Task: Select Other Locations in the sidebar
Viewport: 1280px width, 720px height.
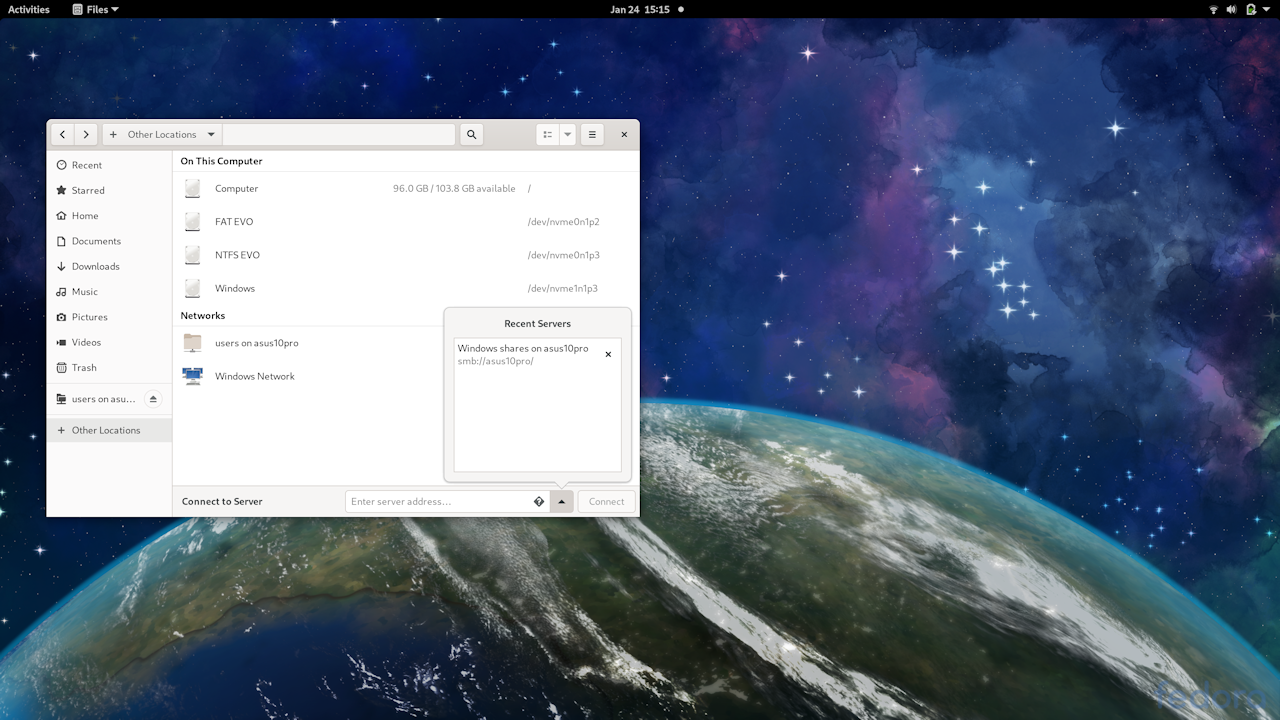Action: [109, 430]
